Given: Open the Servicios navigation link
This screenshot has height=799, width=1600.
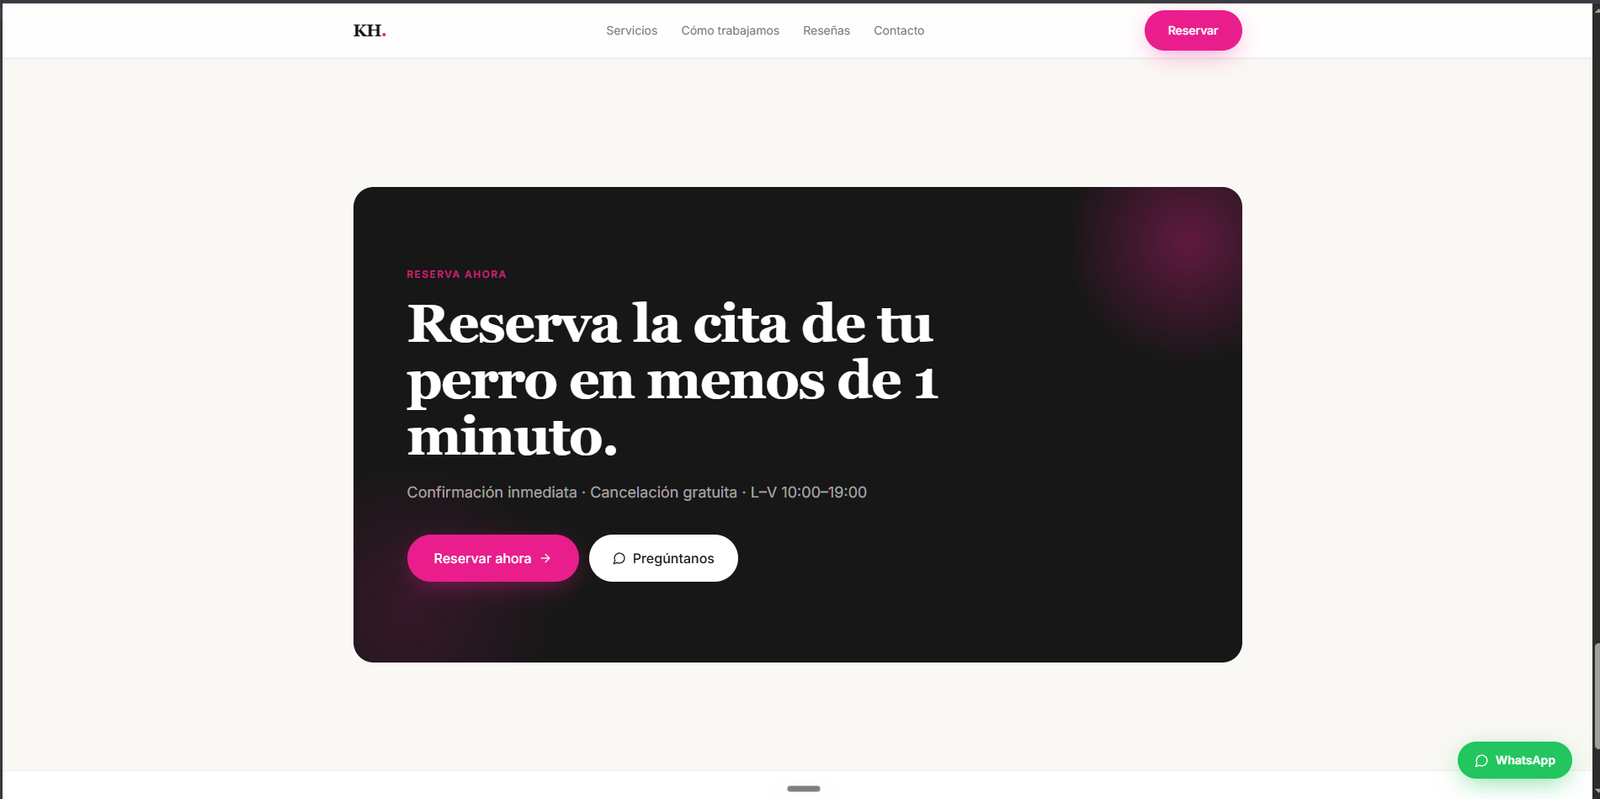Looking at the screenshot, I should coord(631,31).
